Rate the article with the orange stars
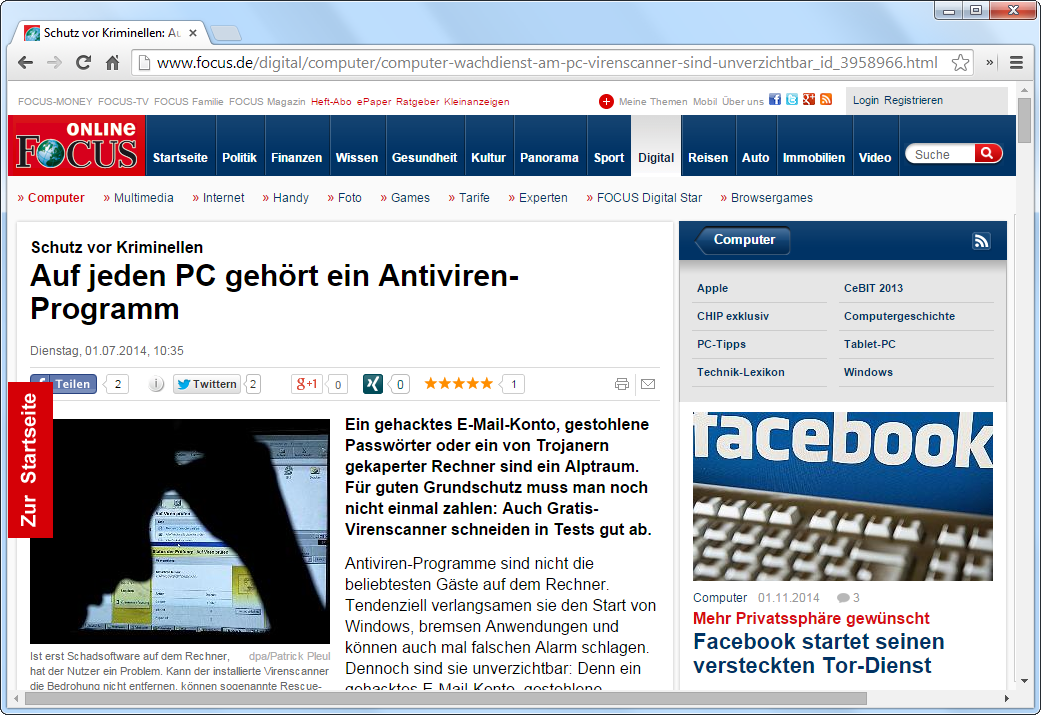The height and width of the screenshot is (715, 1041). point(458,383)
